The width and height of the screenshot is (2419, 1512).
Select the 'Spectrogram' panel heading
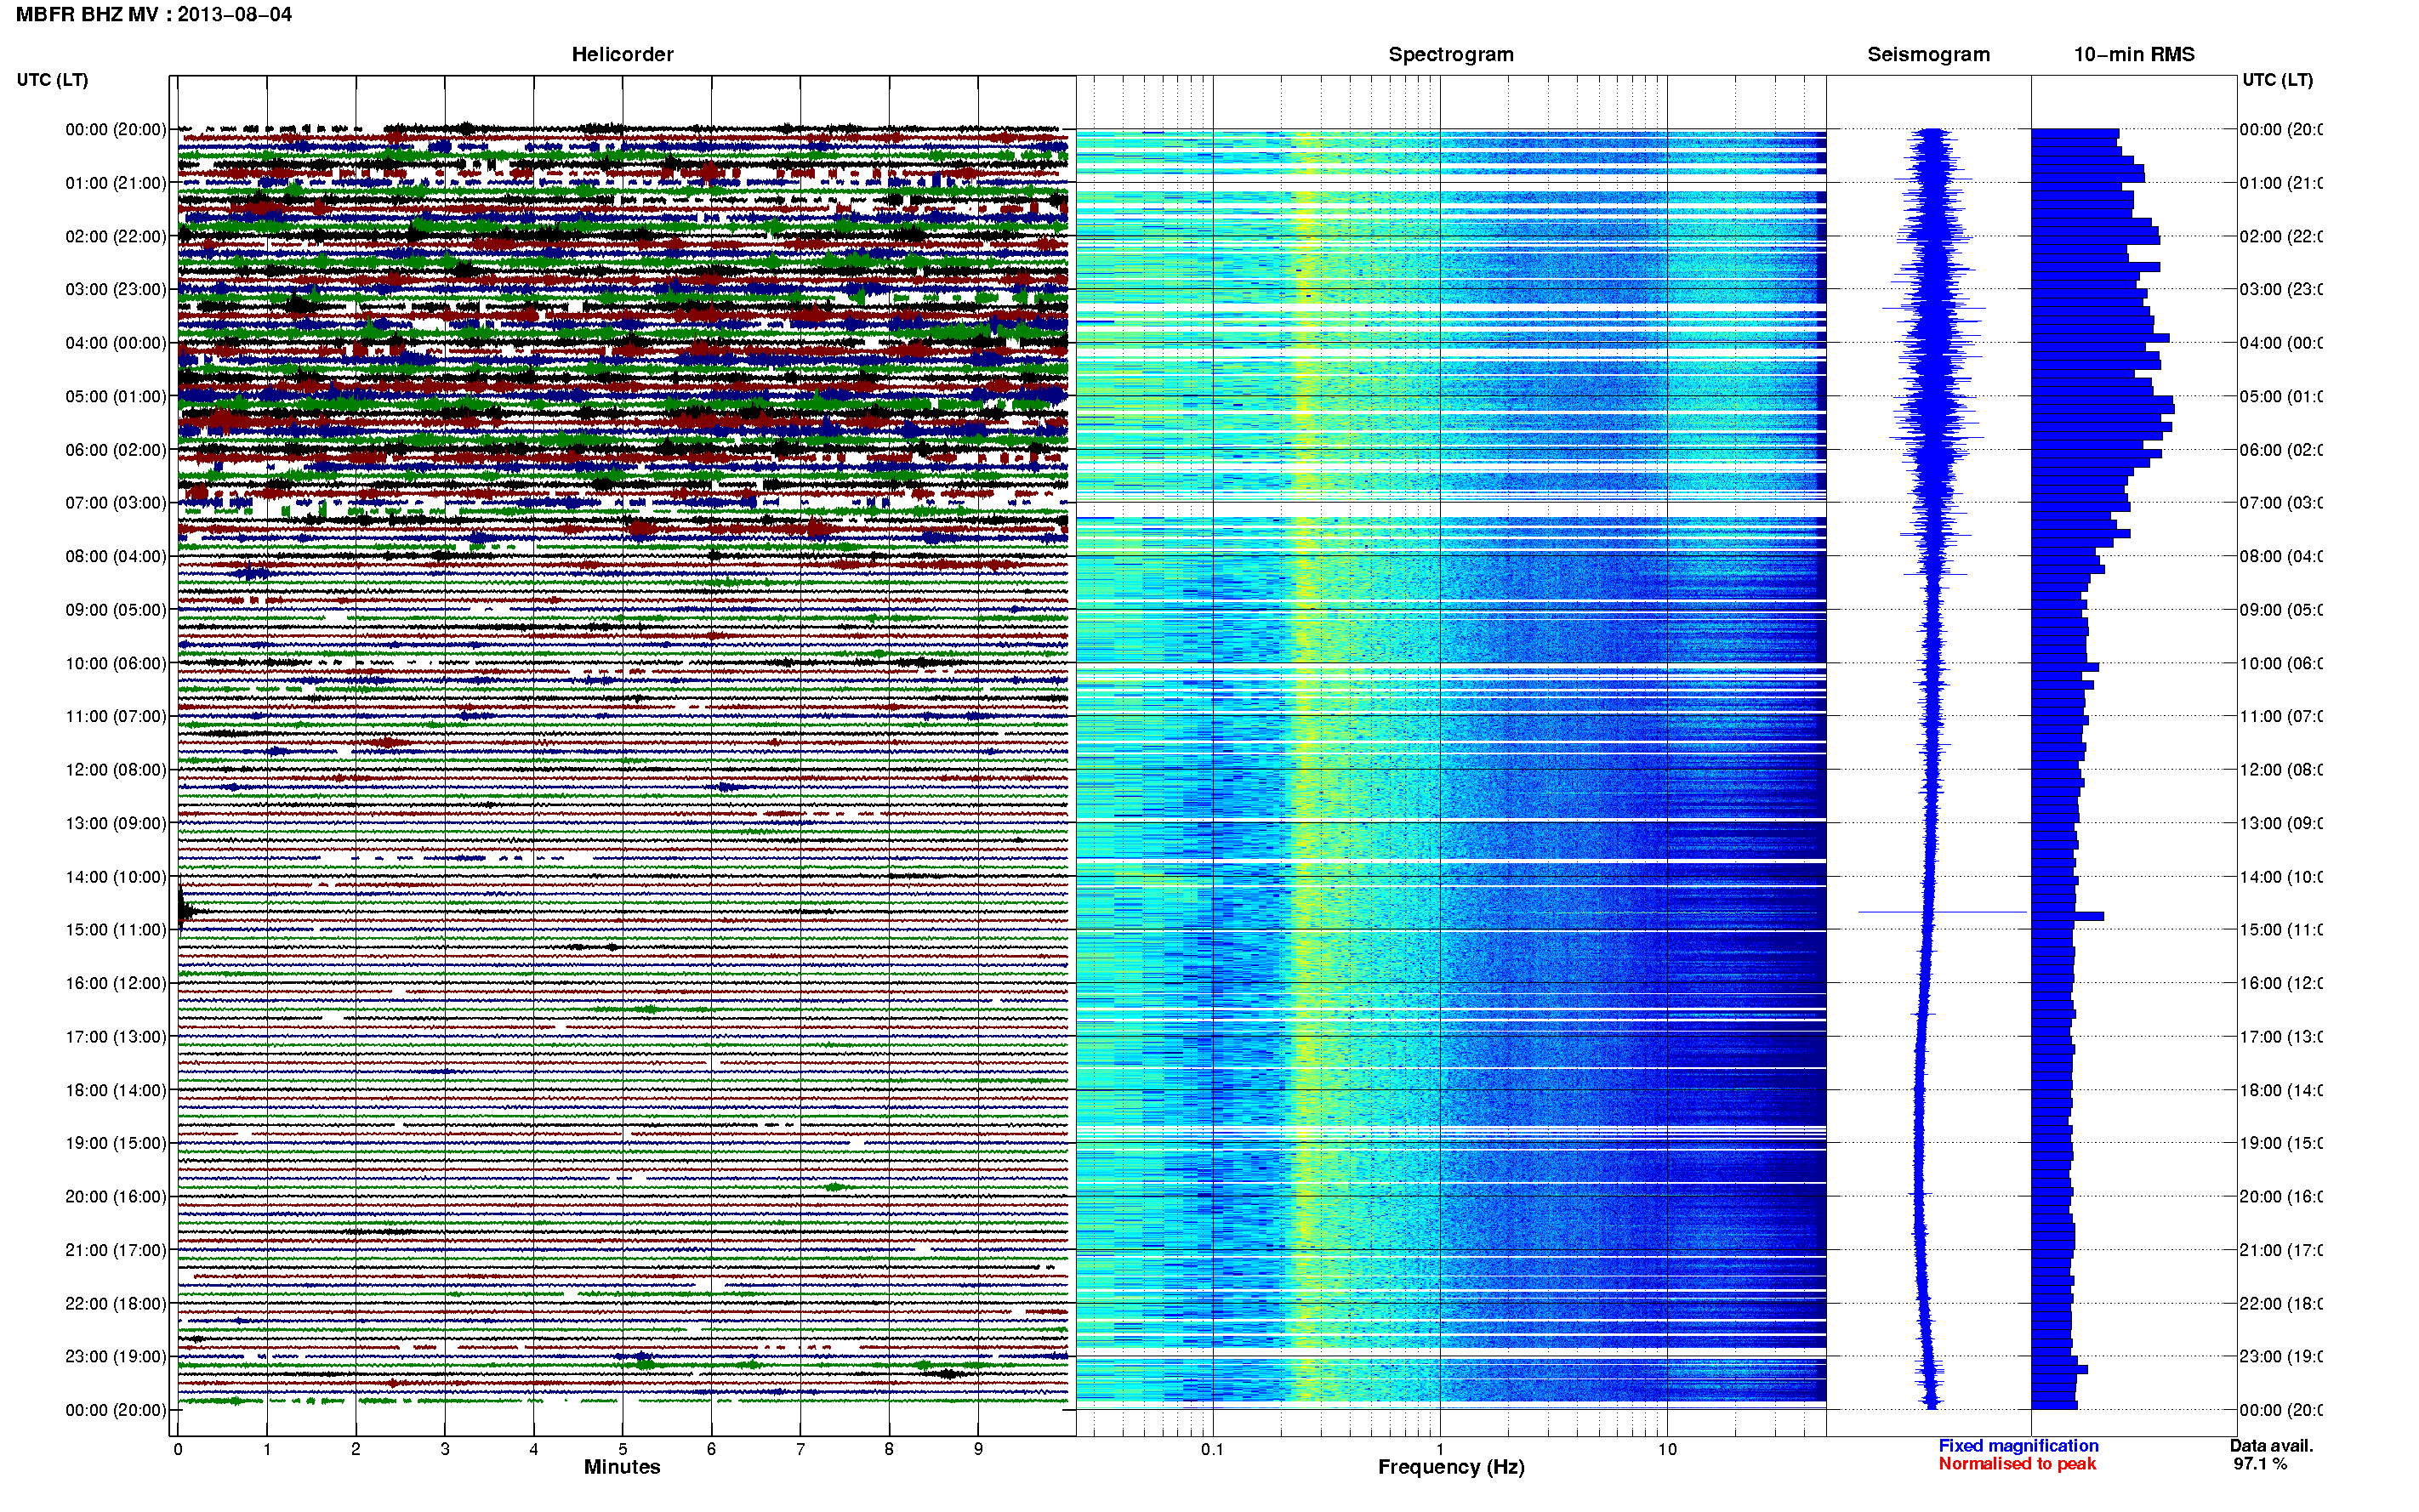pos(1450,54)
